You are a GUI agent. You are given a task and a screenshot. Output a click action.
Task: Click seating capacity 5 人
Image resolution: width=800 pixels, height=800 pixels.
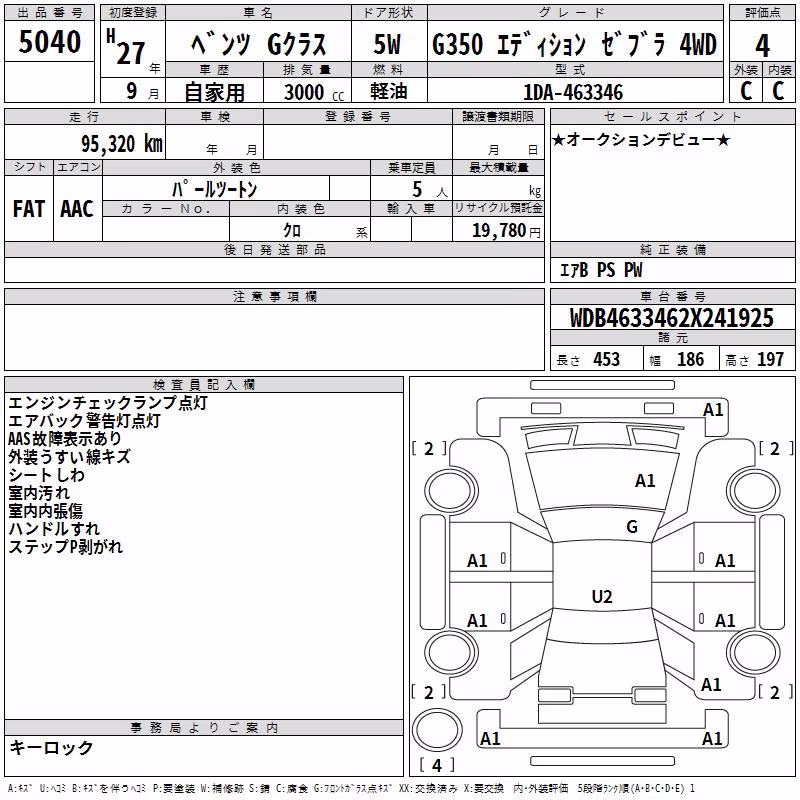click(x=430, y=190)
